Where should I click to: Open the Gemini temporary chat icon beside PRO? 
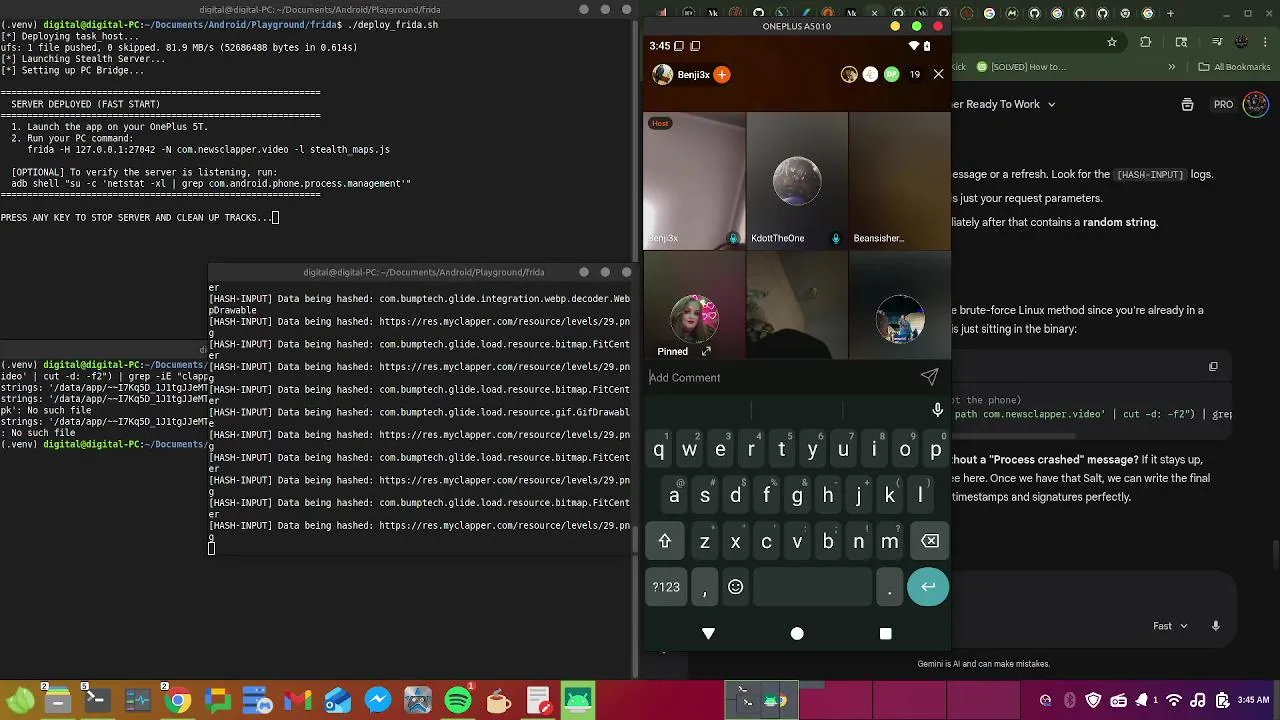click(1187, 104)
